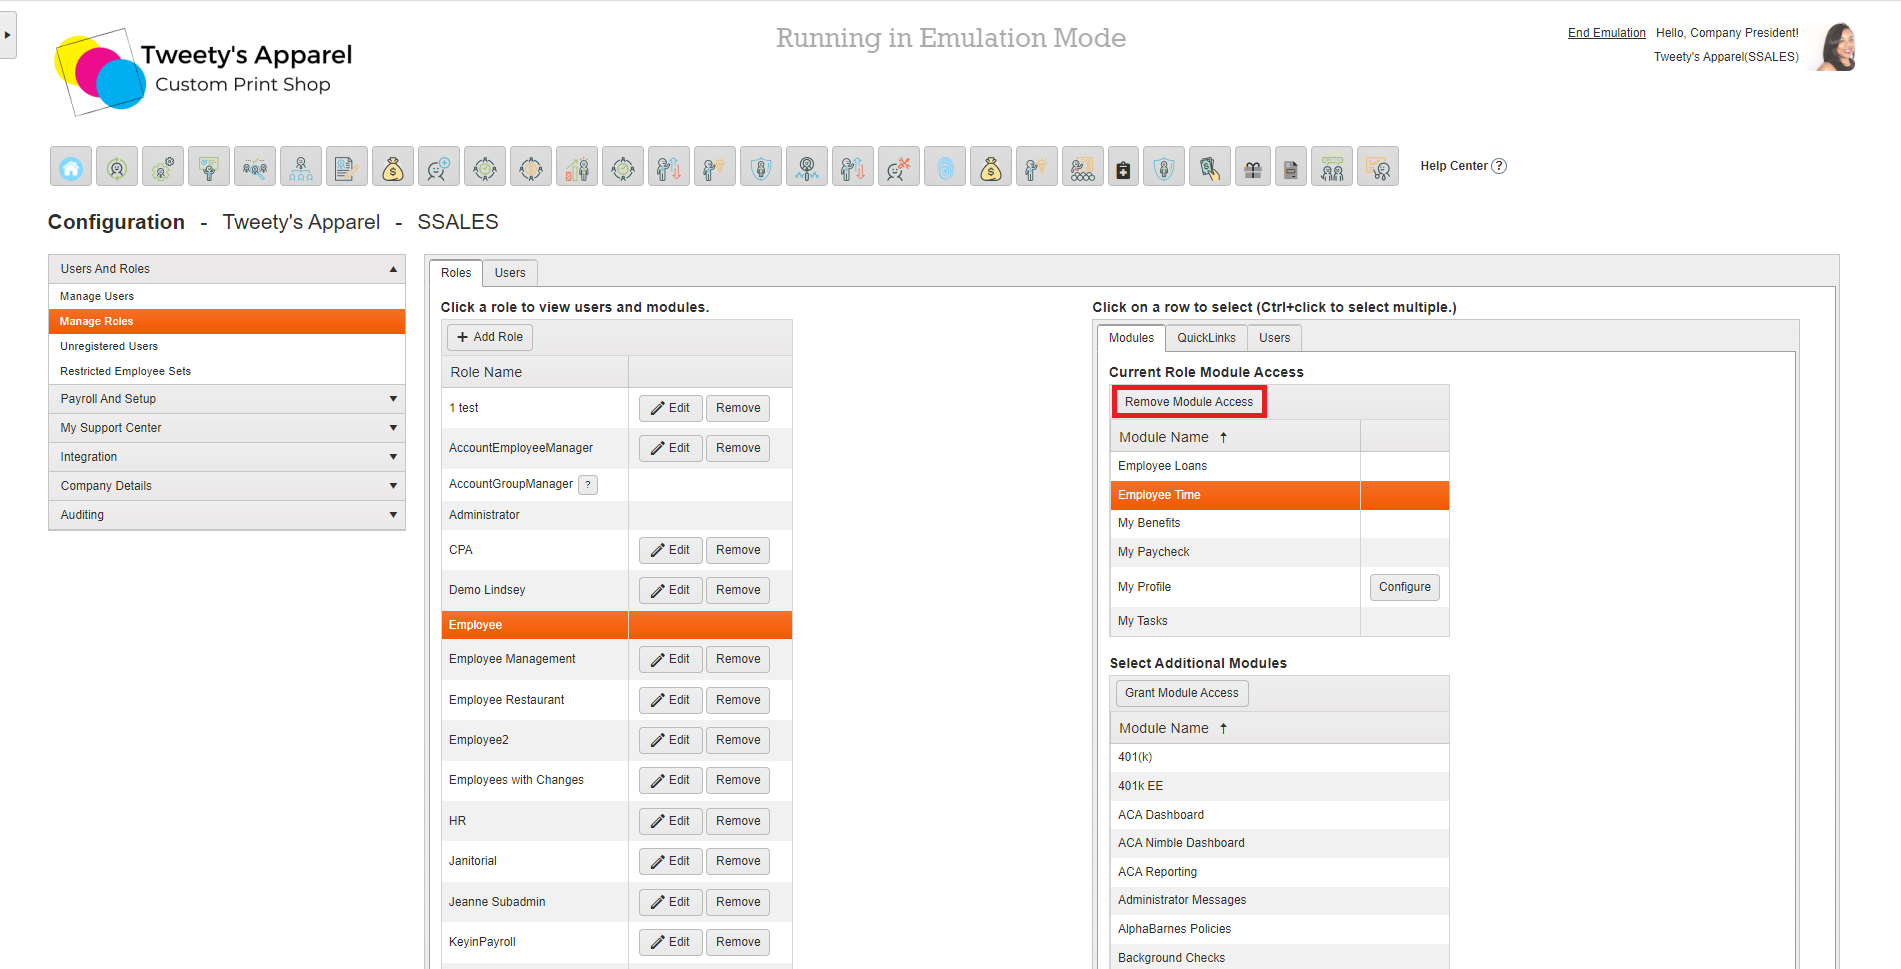Screen dimensions: 1901x969
Task: Select the Administrator role row
Action: (x=617, y=515)
